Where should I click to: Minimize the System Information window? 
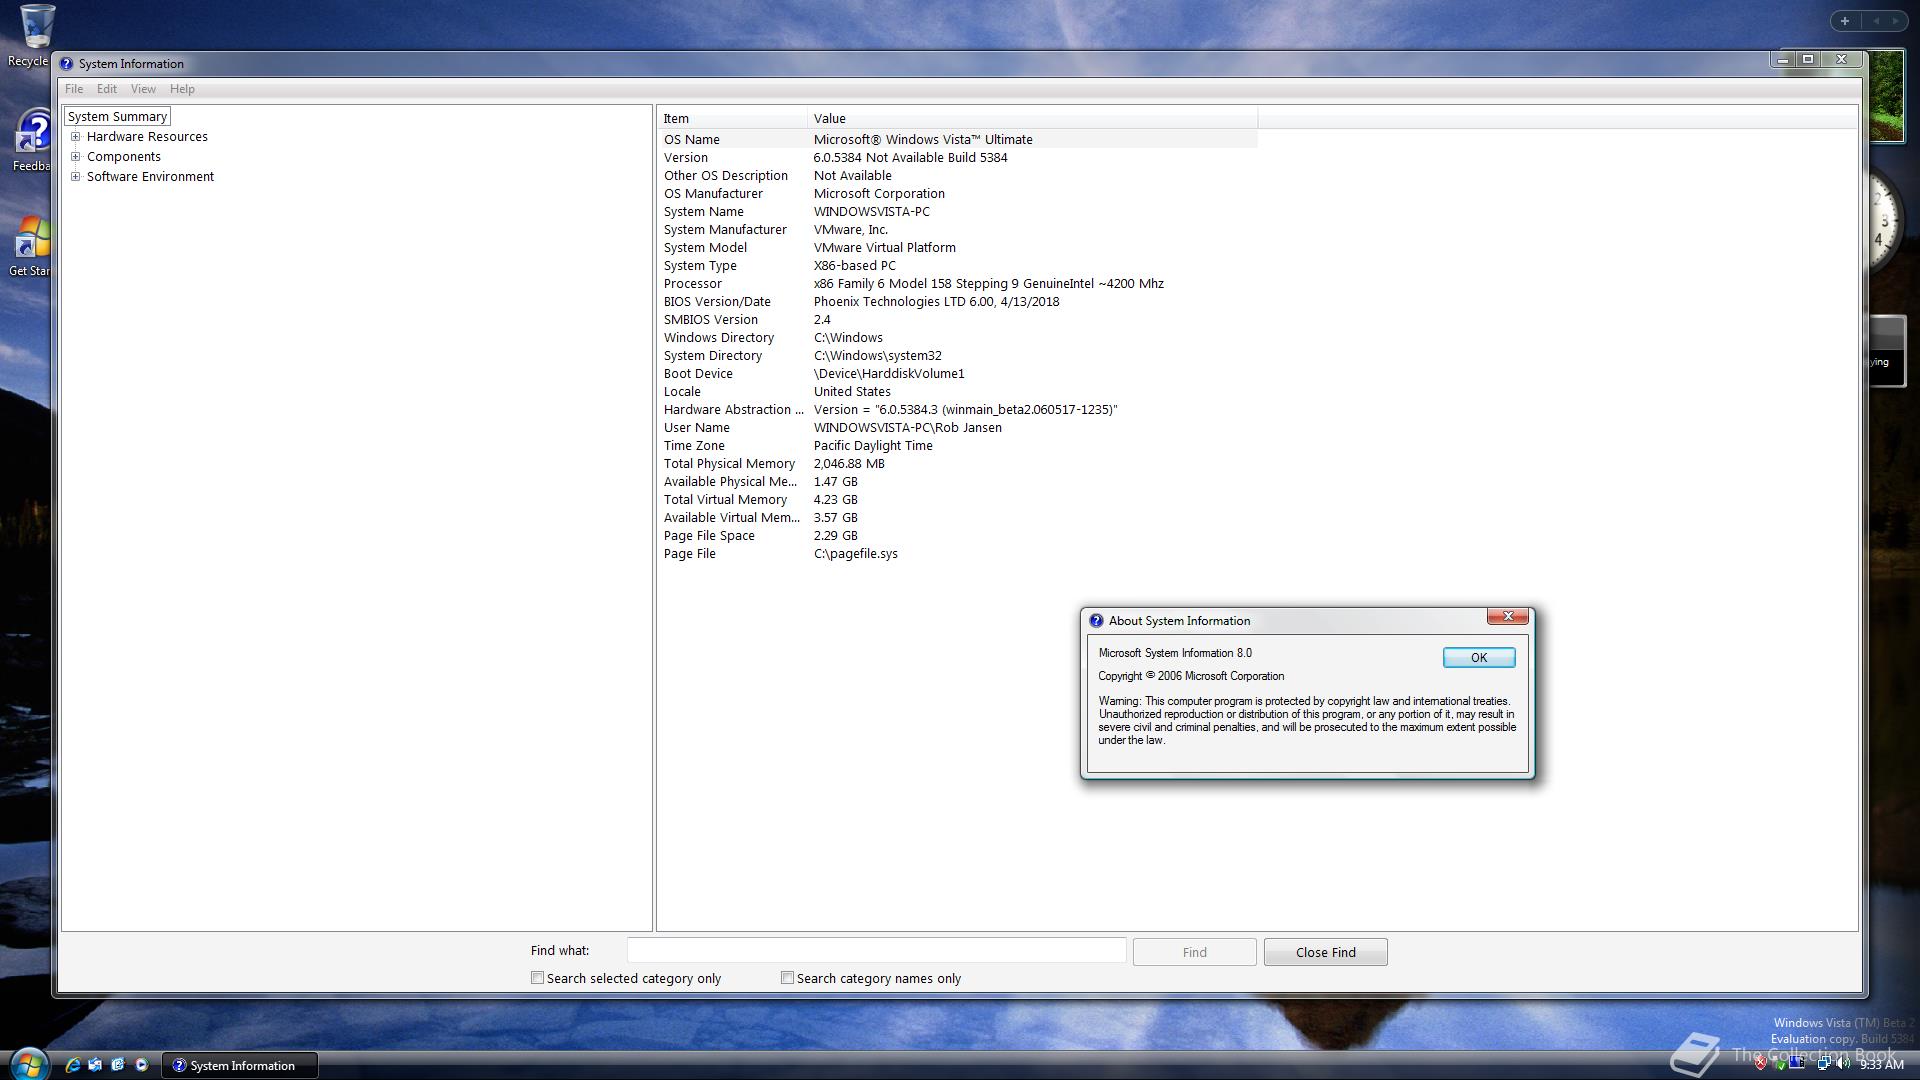coord(1783,60)
